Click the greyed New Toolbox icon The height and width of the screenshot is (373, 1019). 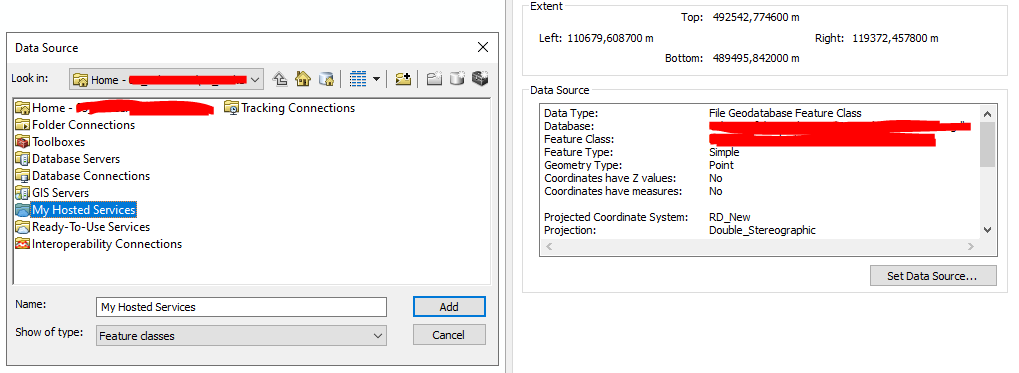[480, 79]
